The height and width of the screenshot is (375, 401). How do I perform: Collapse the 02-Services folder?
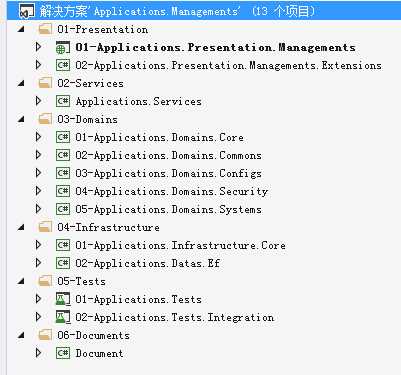point(22,83)
